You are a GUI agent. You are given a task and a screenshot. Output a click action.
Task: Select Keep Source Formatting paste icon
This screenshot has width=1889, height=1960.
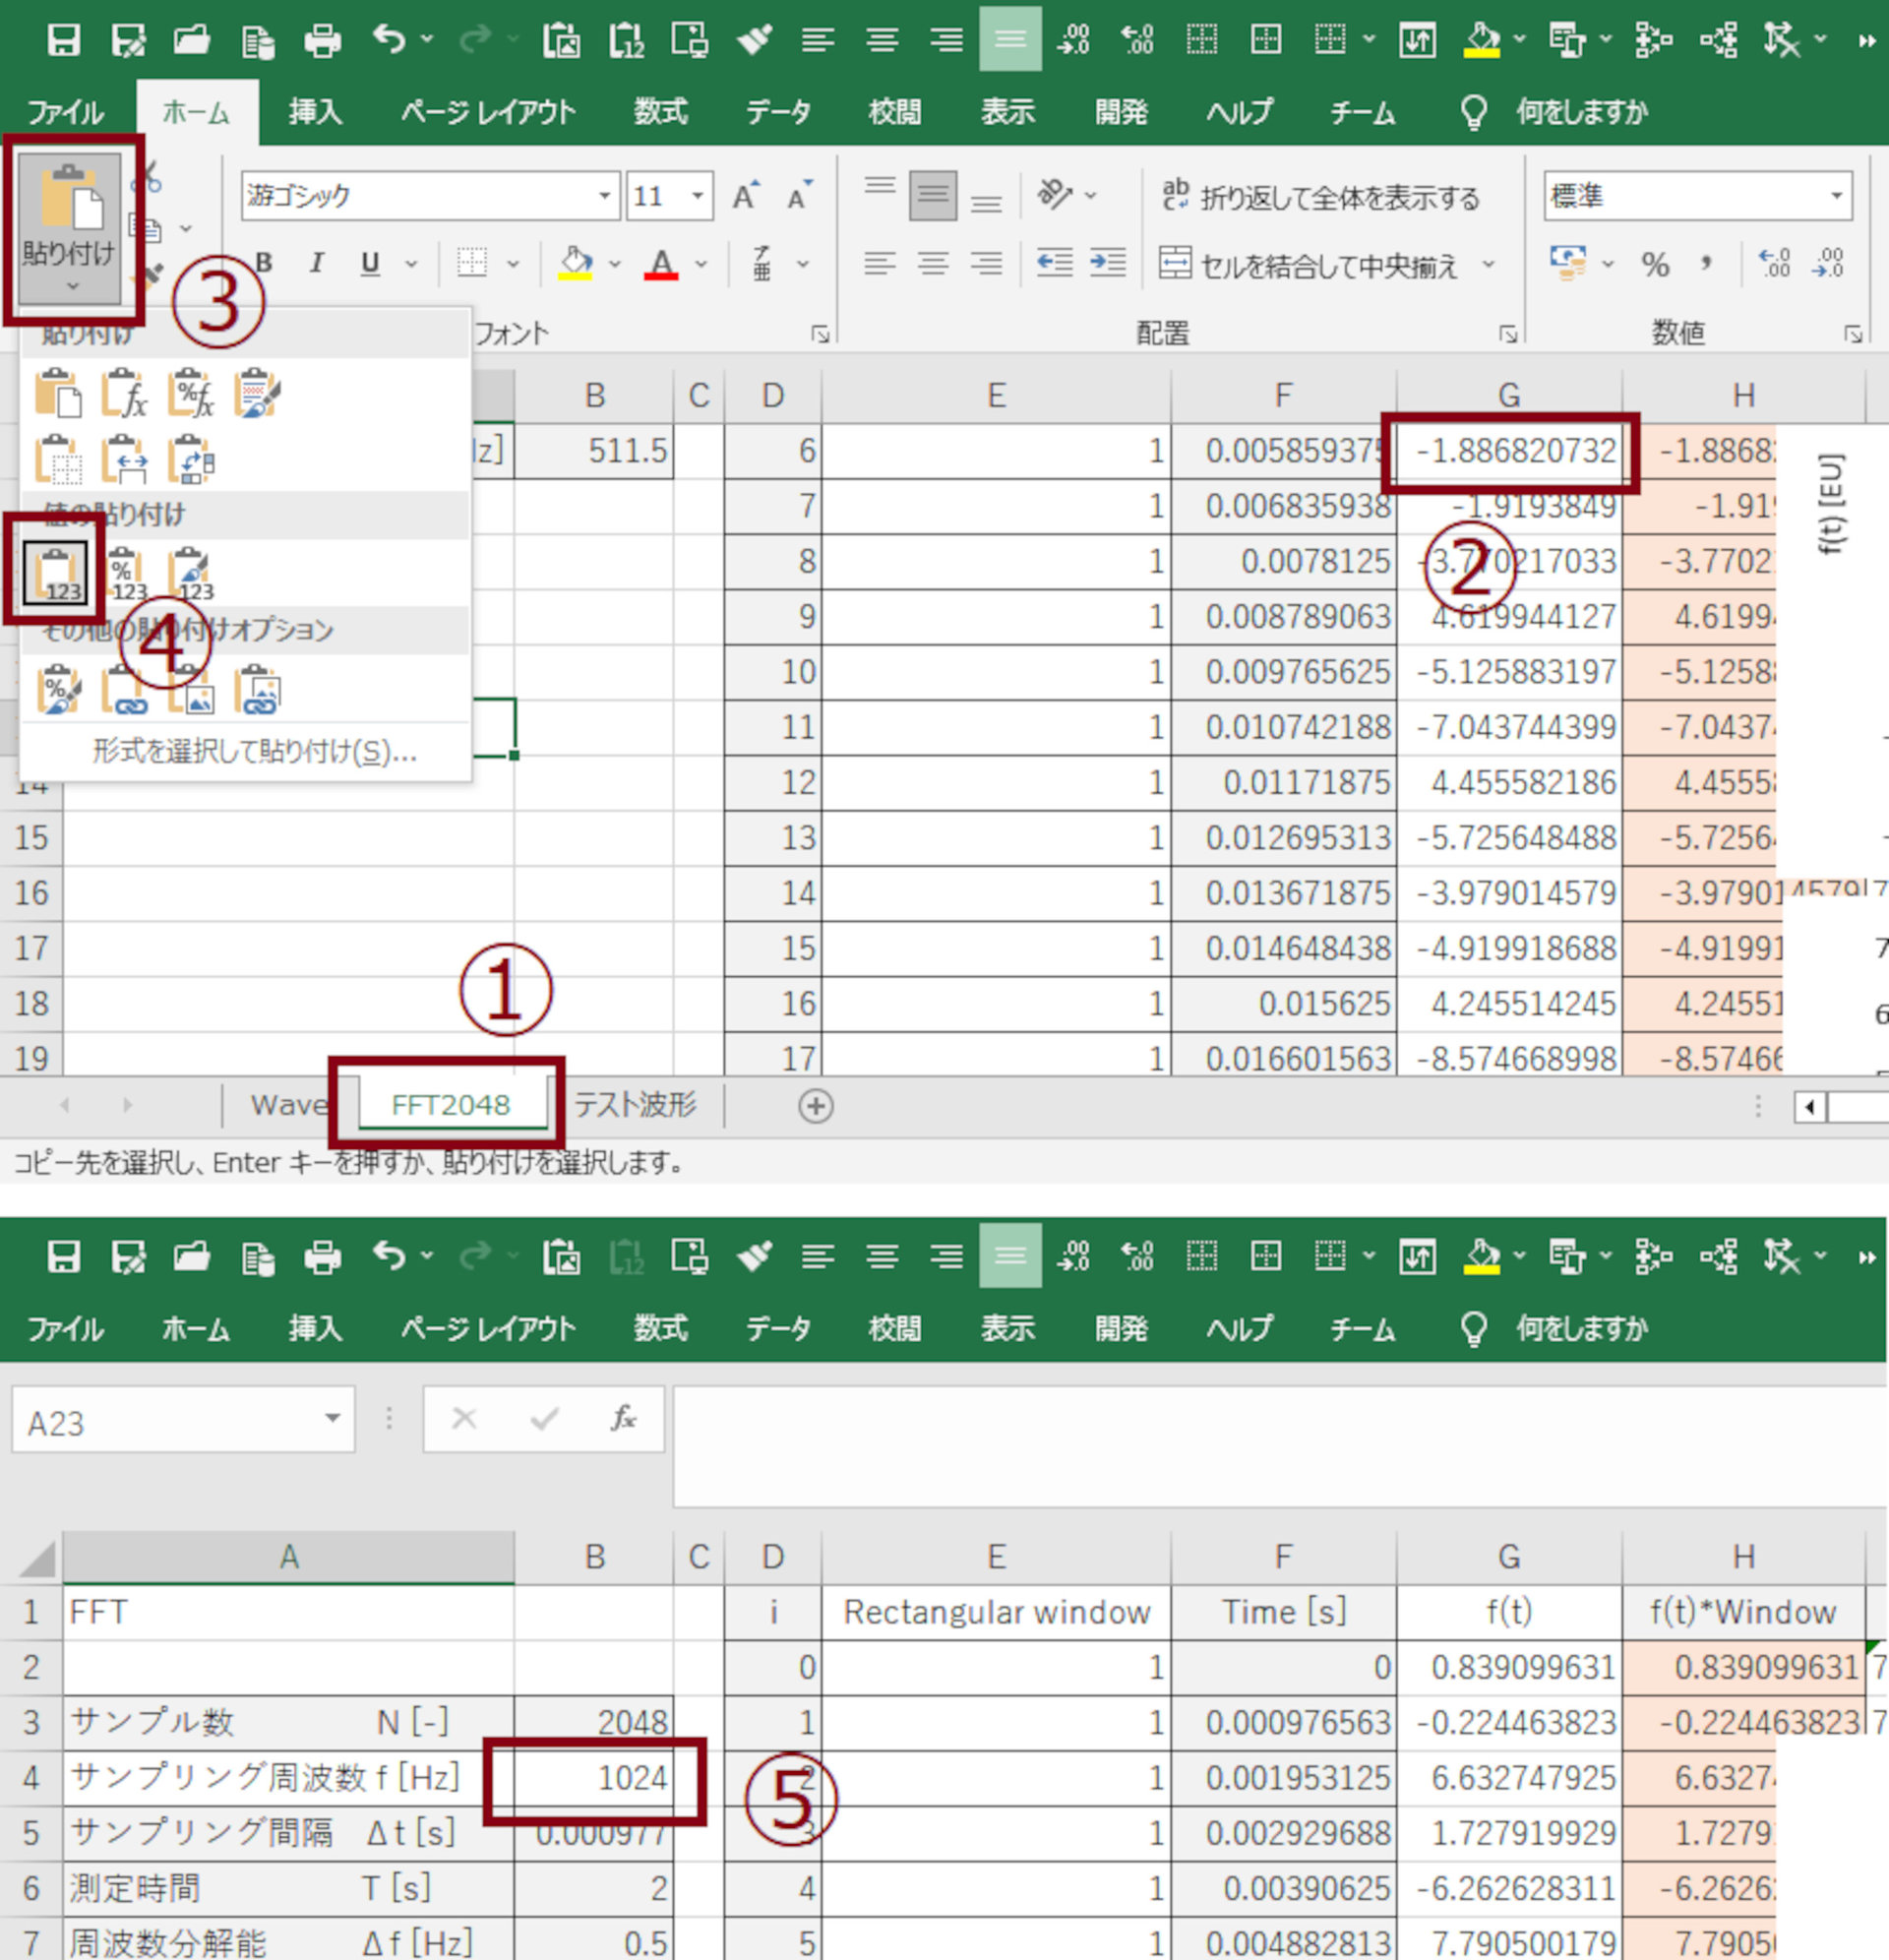[x=257, y=394]
